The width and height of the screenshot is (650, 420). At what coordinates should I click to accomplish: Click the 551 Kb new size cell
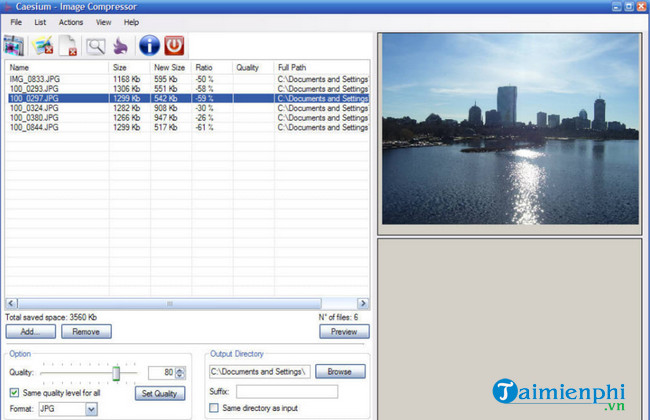[x=165, y=89]
